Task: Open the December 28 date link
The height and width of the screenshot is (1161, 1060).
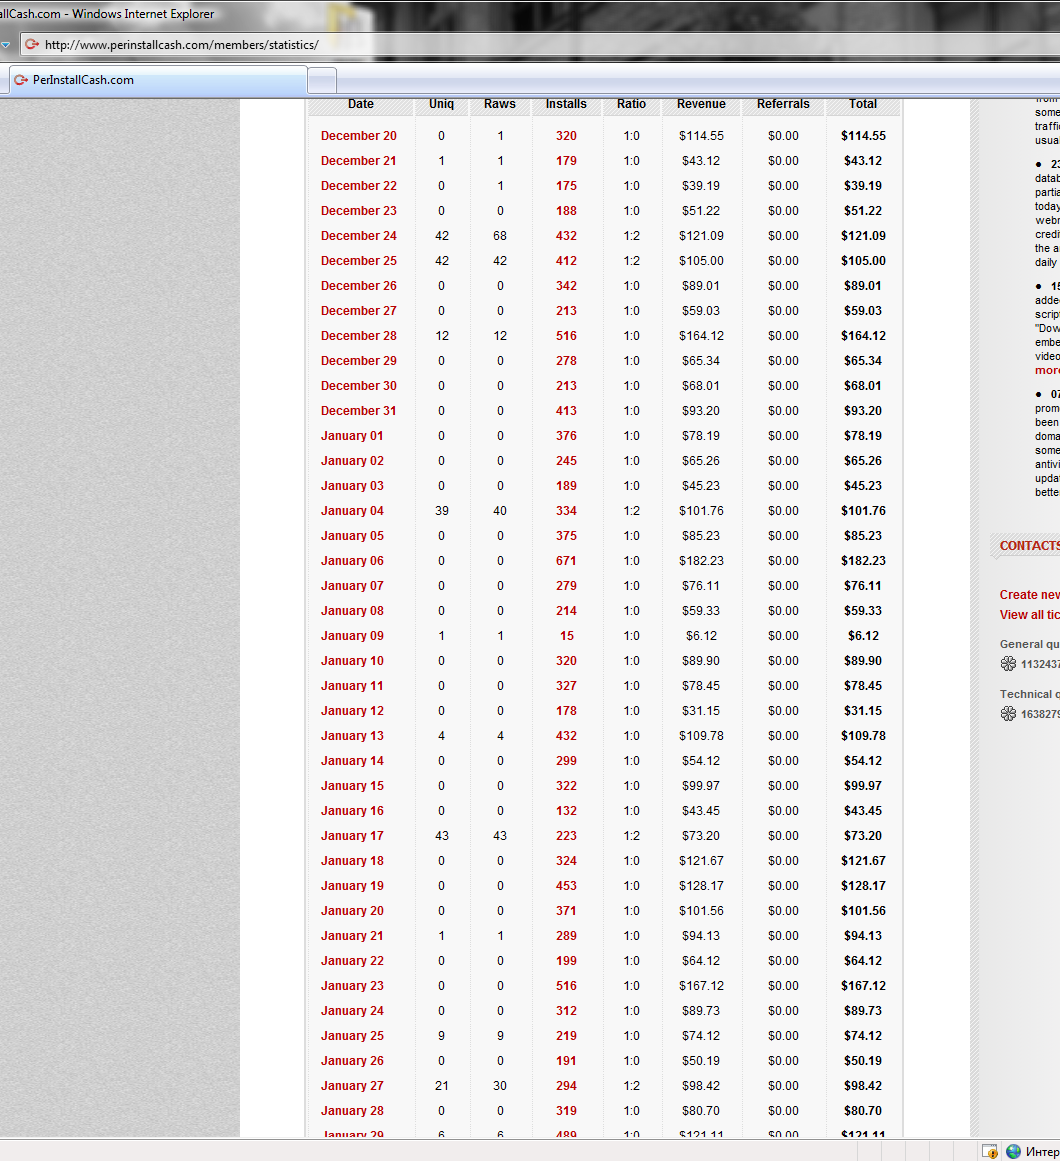Action: tap(358, 336)
